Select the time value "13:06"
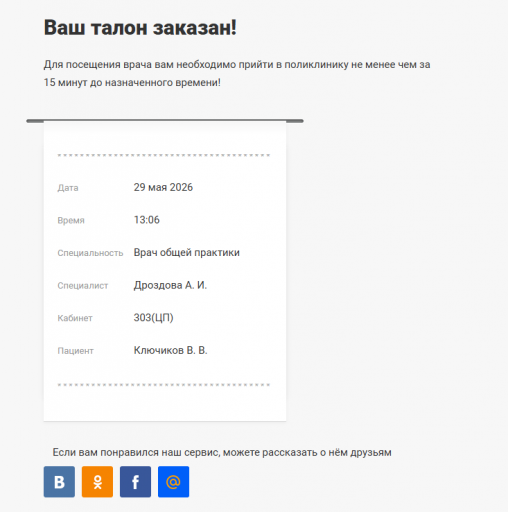Viewport: 508px width, 512px height. point(147,220)
